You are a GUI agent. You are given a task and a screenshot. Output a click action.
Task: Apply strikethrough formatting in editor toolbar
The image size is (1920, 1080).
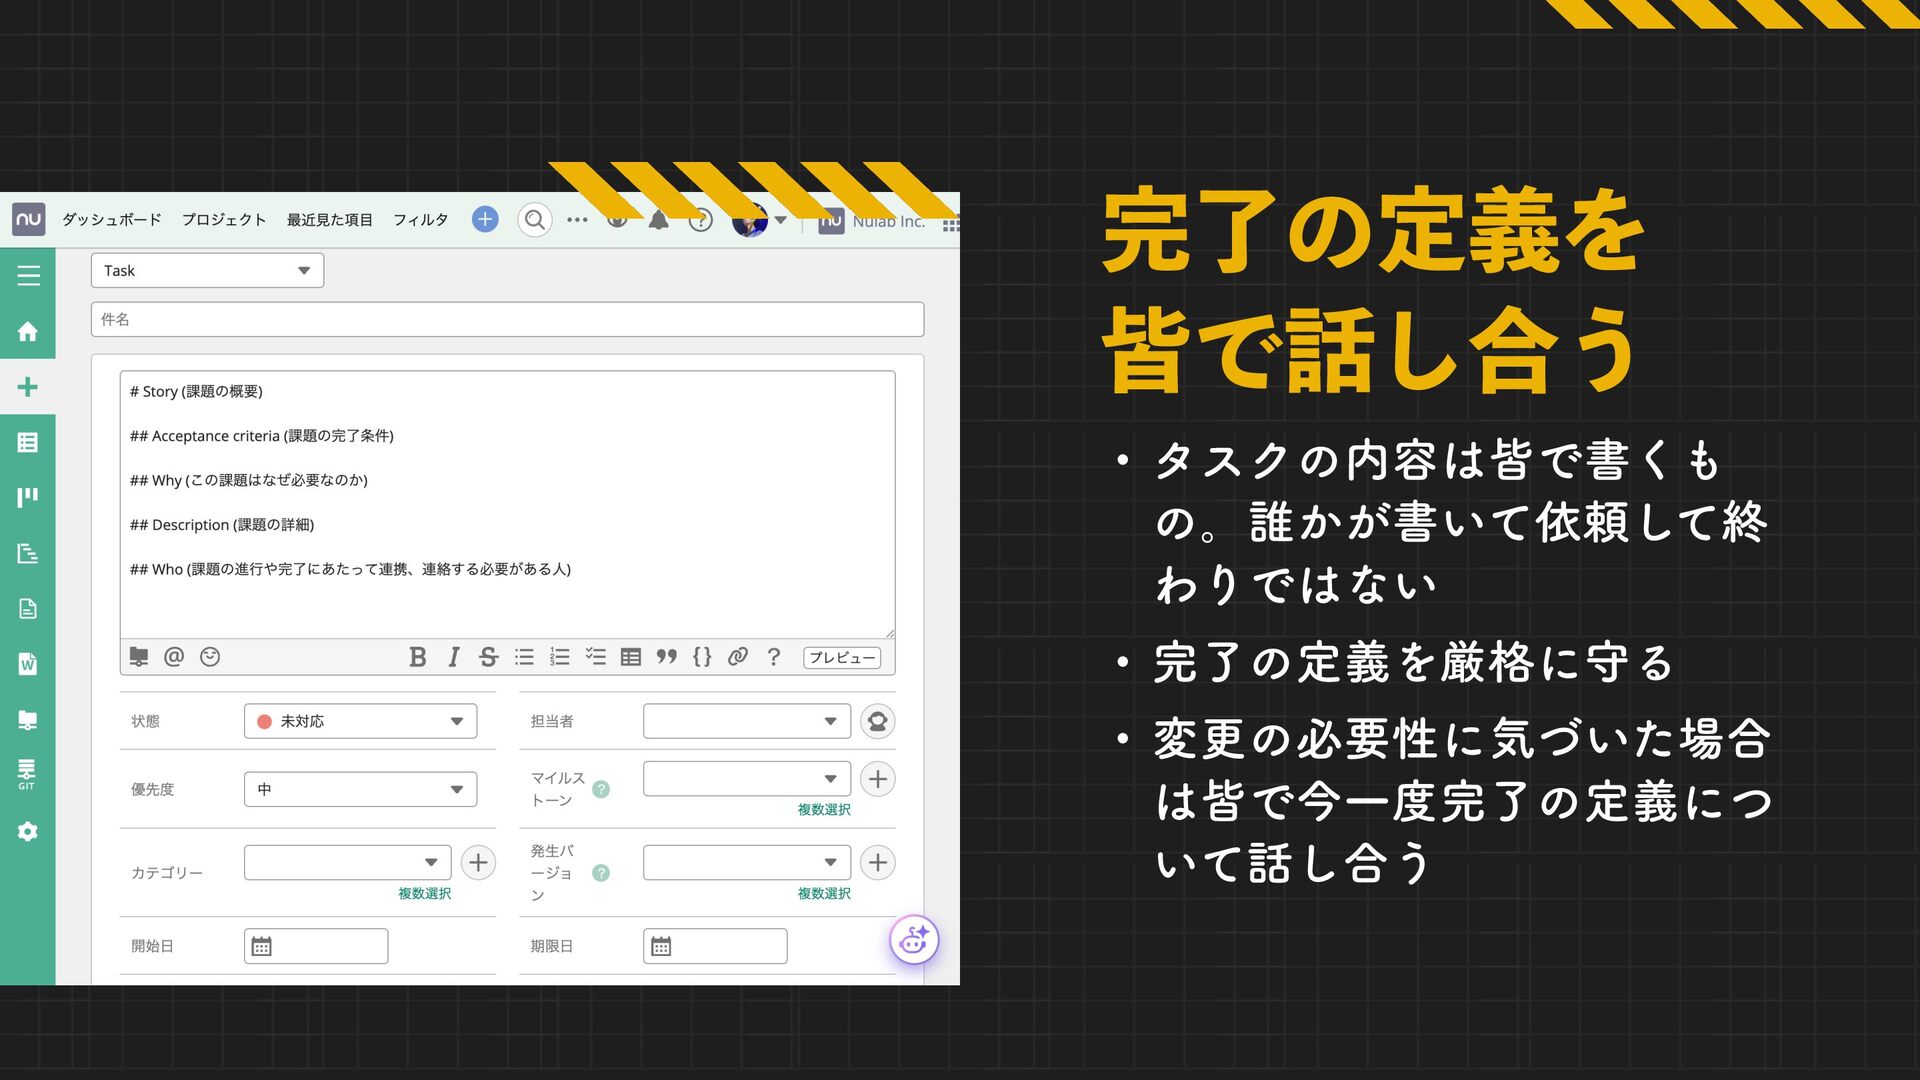[x=488, y=657]
